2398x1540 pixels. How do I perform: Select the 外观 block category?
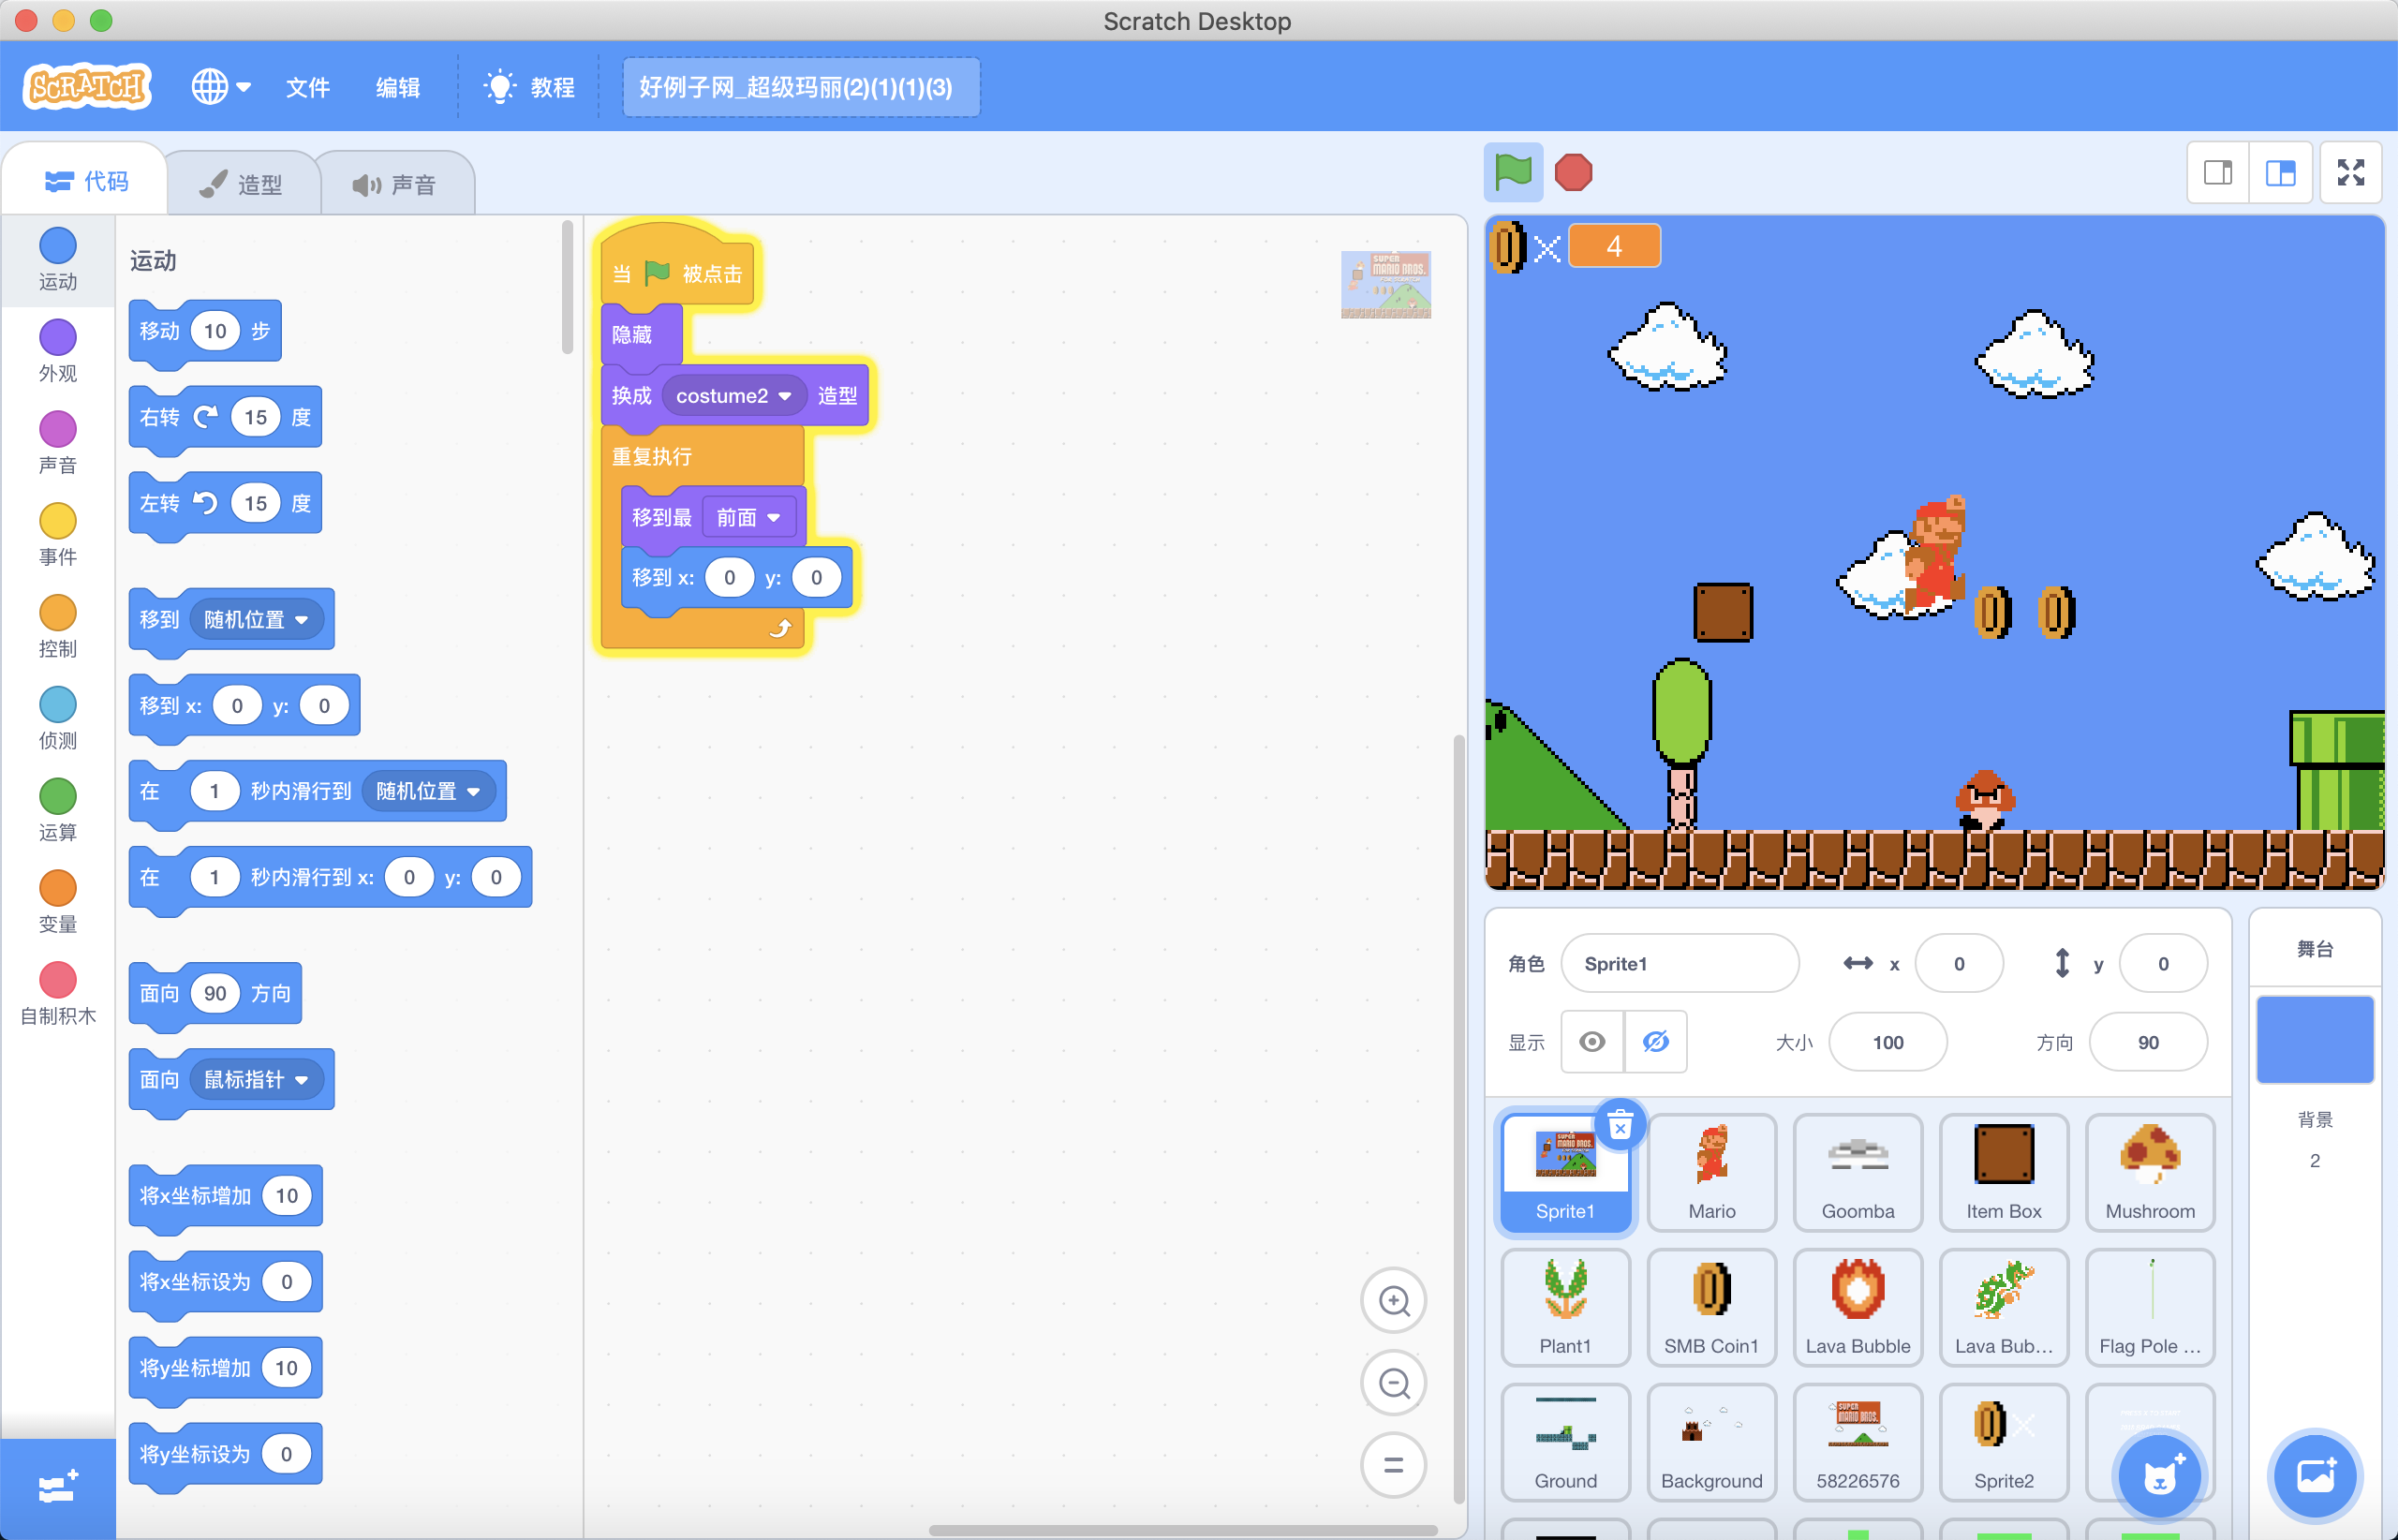click(x=58, y=351)
